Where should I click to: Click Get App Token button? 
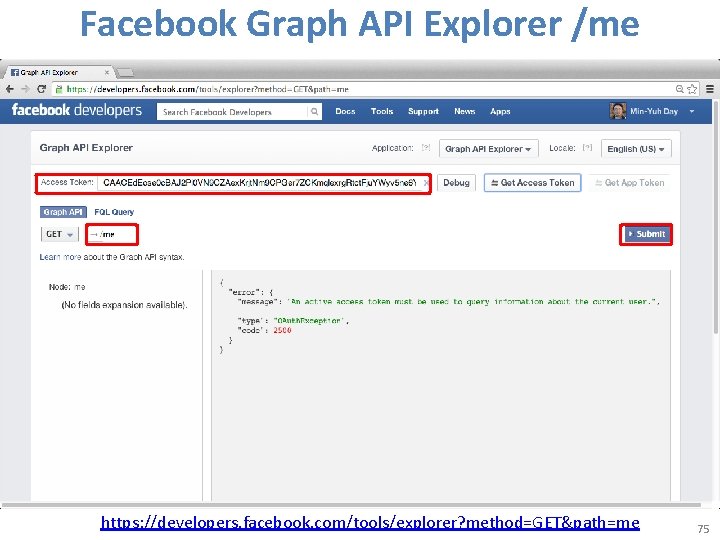coord(630,183)
